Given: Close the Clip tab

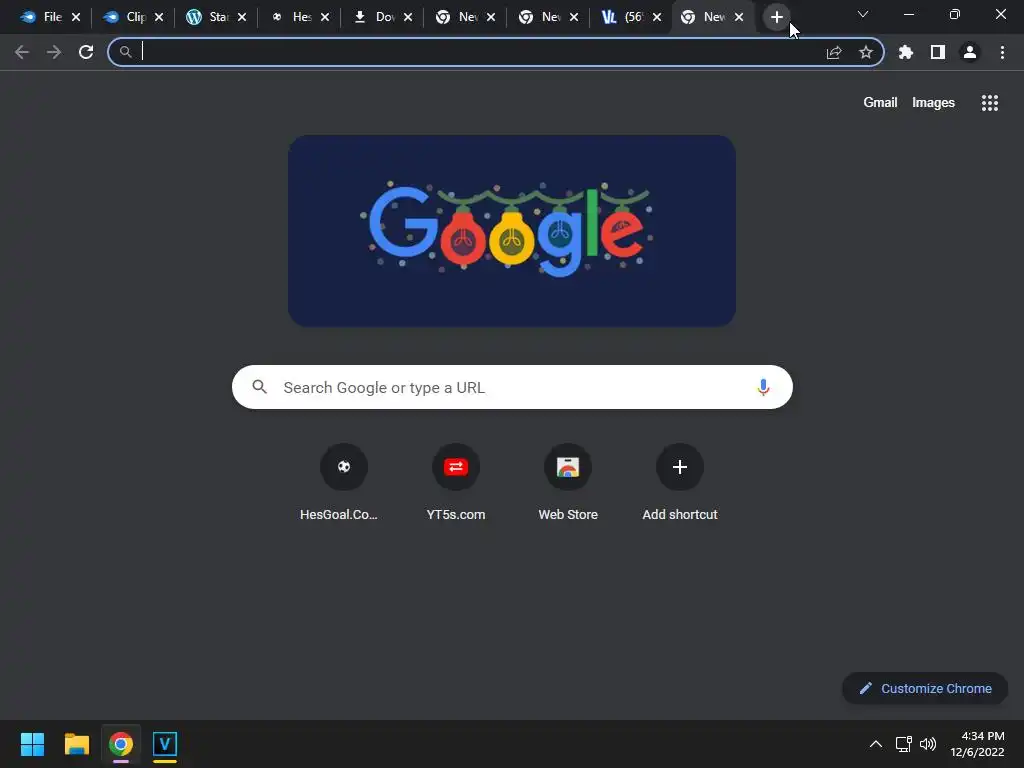Looking at the screenshot, I should coord(159,18).
